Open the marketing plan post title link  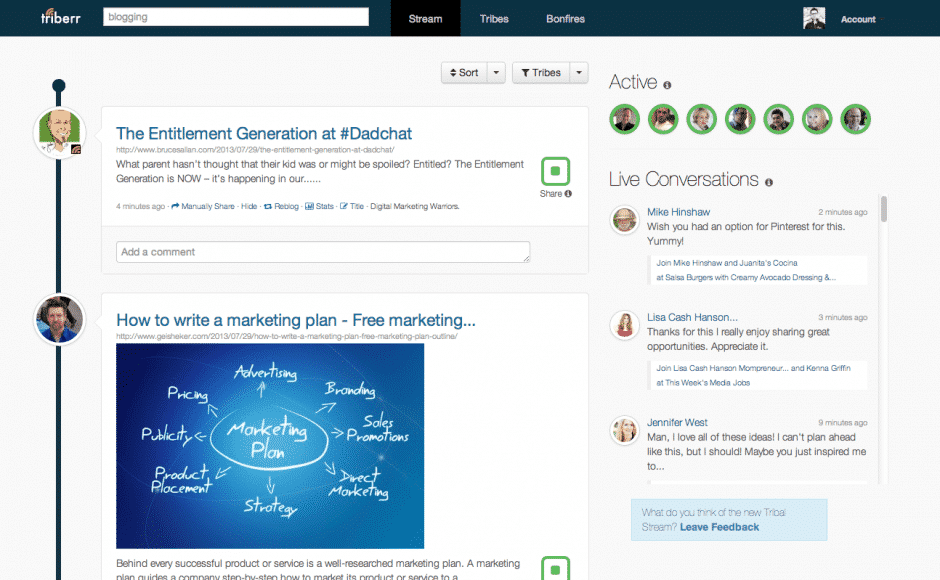pos(294,318)
